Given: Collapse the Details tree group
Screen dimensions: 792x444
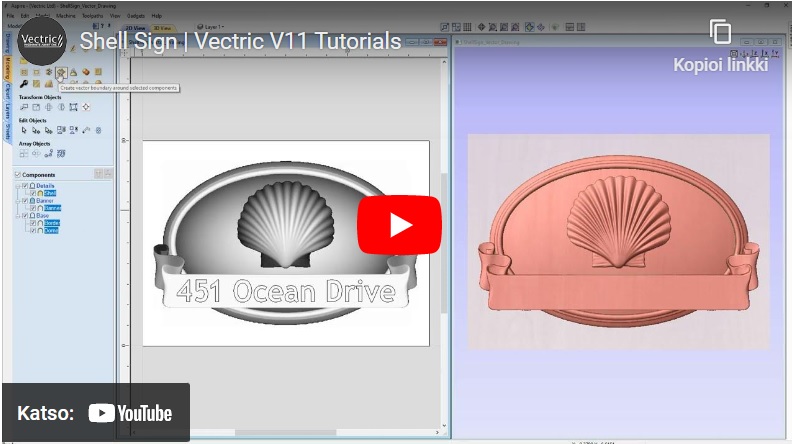Looking at the screenshot, I should (x=18, y=186).
